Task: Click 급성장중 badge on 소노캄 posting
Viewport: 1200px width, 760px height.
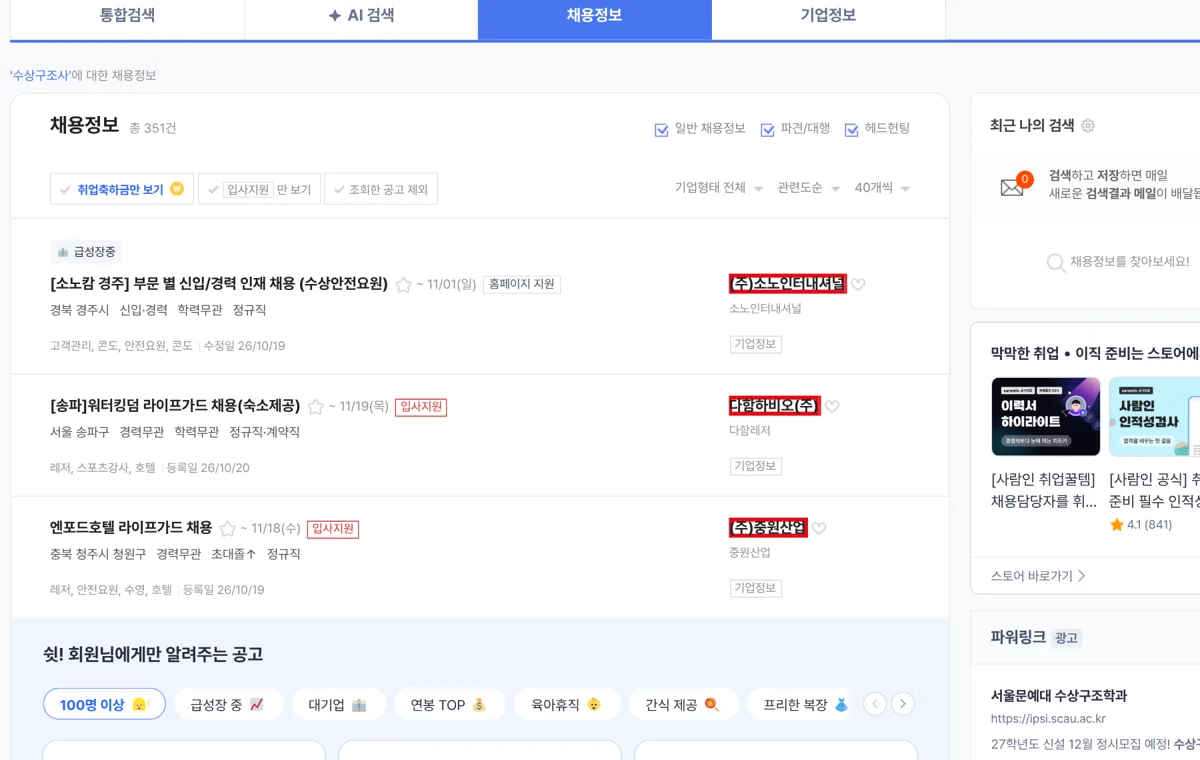Action: click(x=86, y=252)
